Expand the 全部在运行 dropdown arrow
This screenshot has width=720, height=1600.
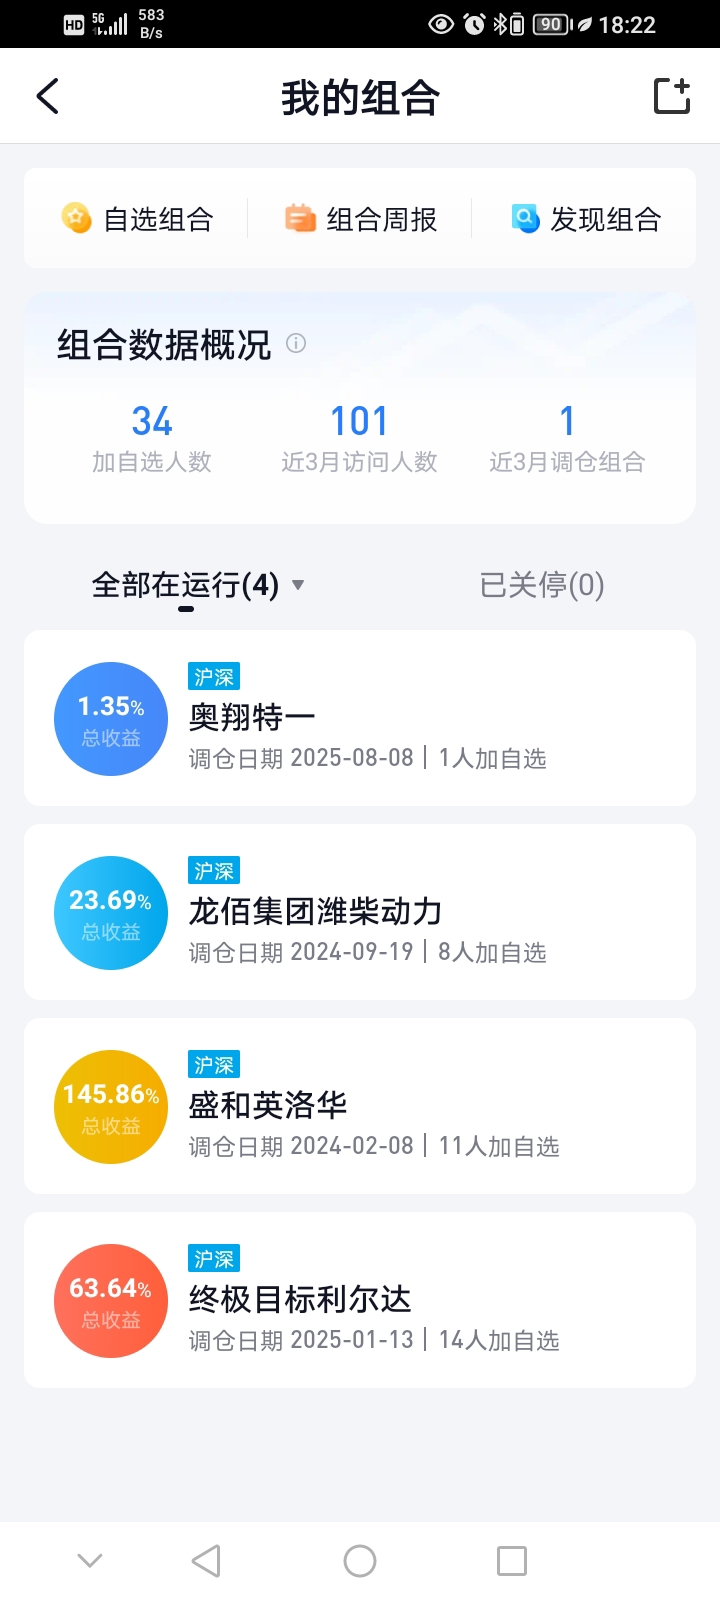coord(297,585)
